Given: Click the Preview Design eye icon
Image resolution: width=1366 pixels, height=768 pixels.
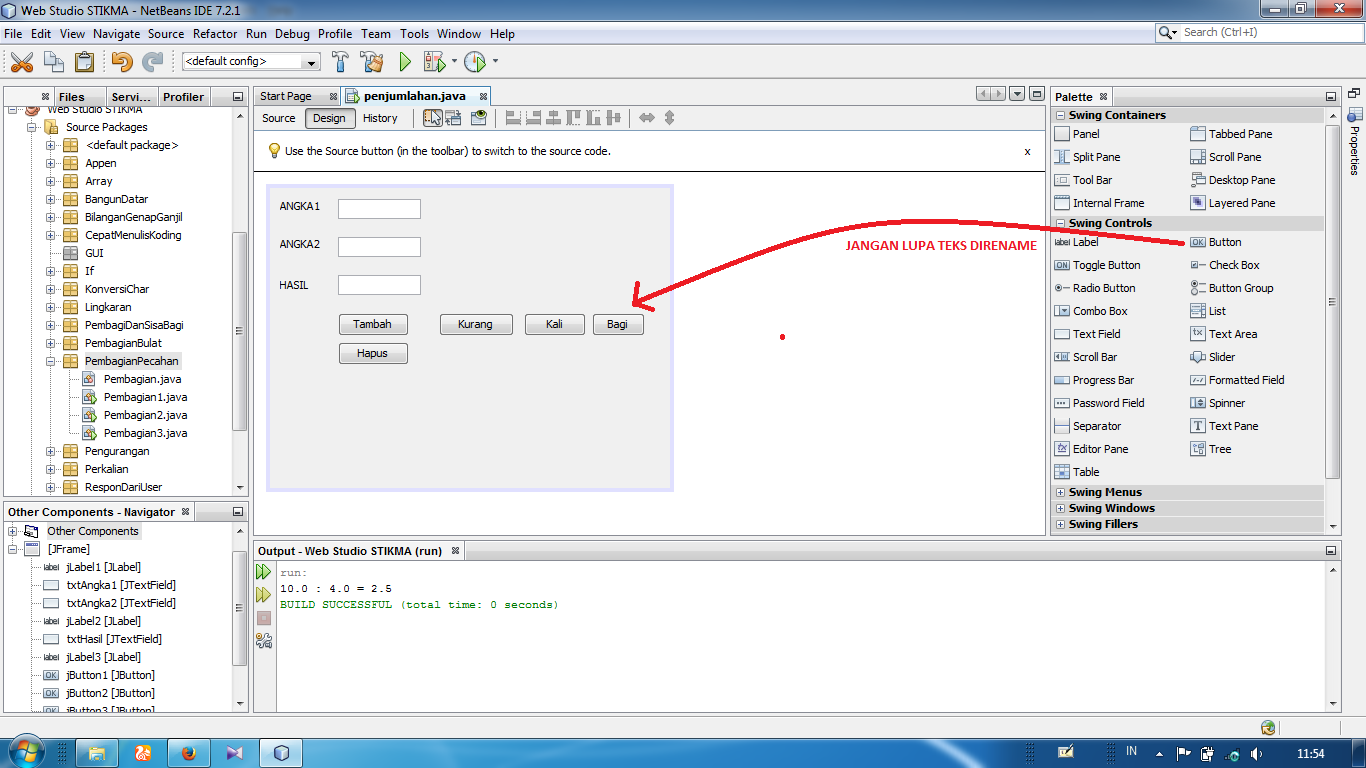Looking at the screenshot, I should click(x=479, y=118).
